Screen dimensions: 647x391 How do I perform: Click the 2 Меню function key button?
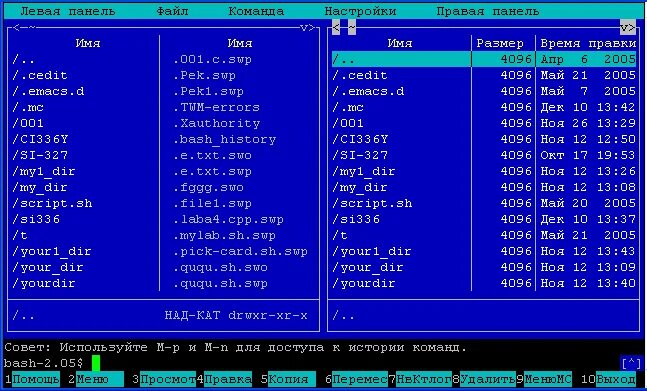coord(96,379)
